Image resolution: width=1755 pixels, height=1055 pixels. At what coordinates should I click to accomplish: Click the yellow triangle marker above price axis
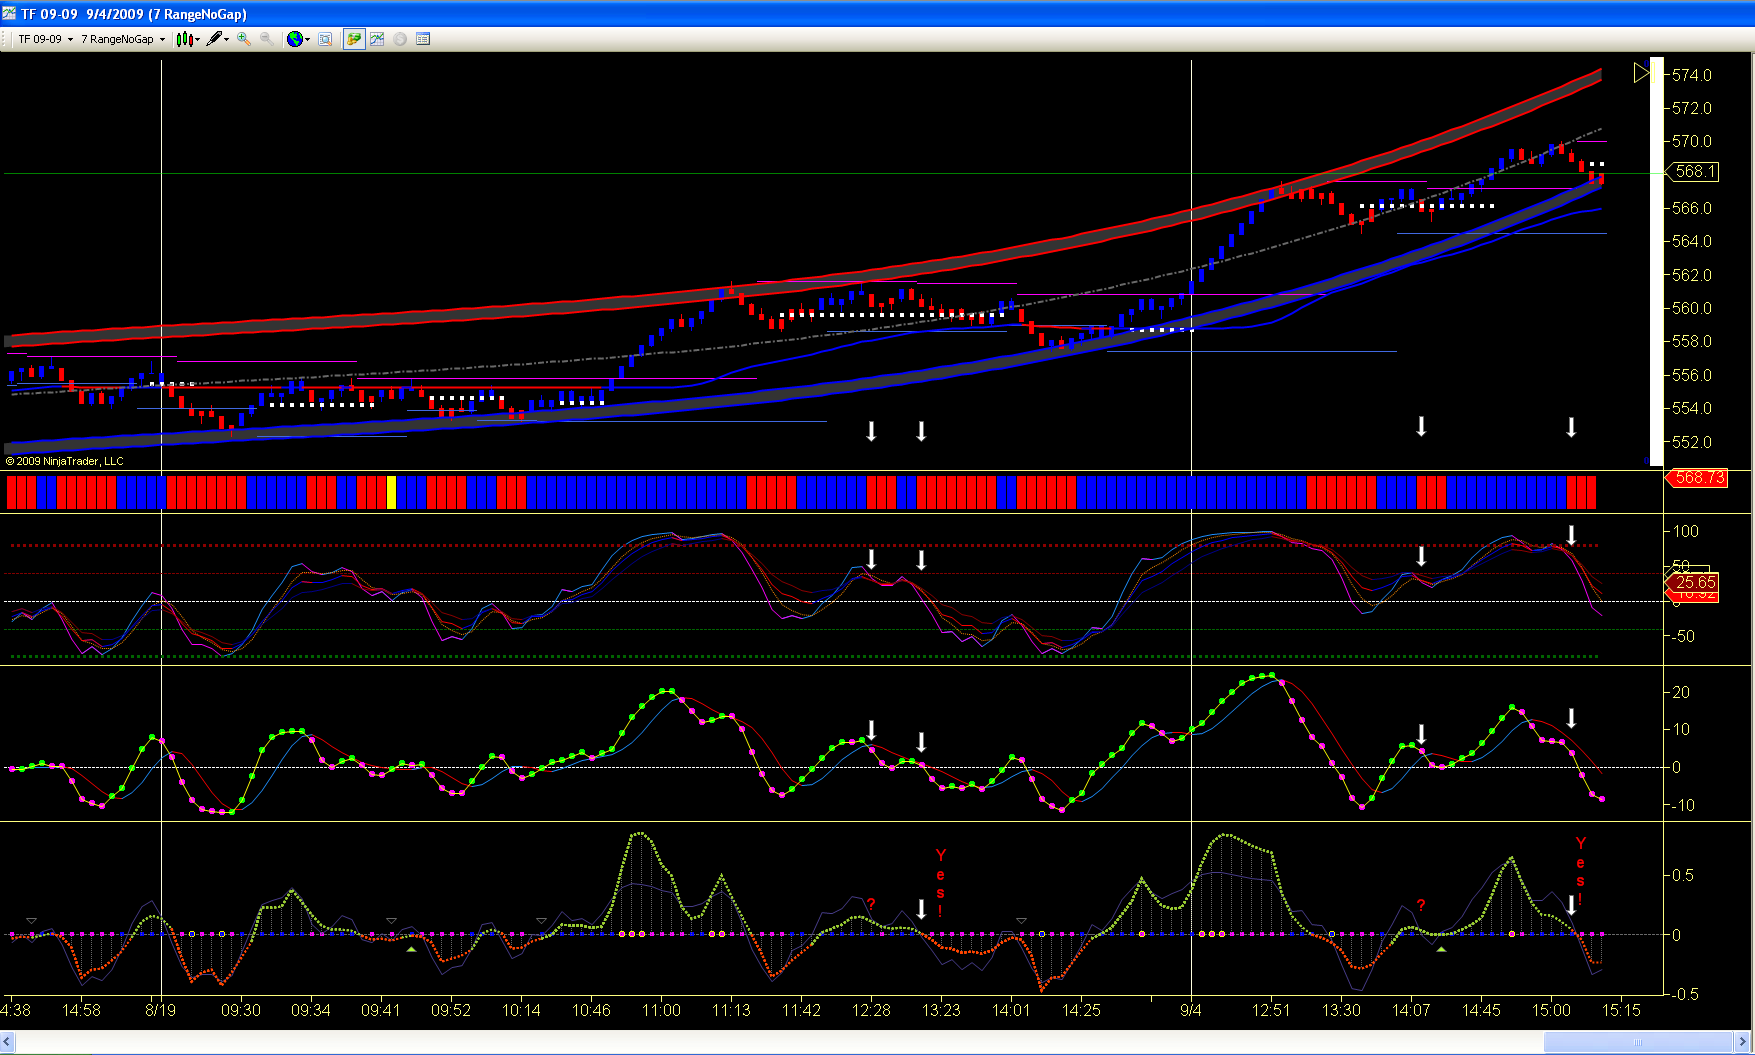1641,72
